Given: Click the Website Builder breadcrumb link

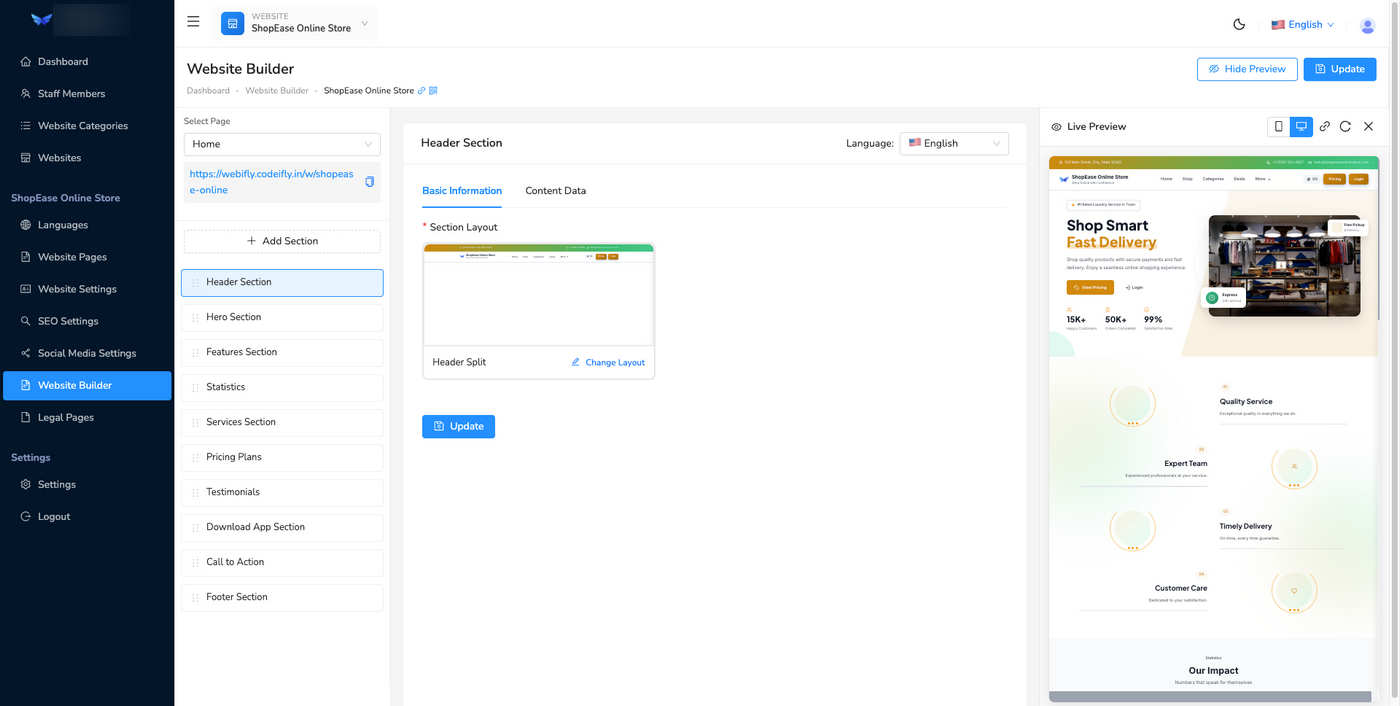Looking at the screenshot, I should 277,91.
